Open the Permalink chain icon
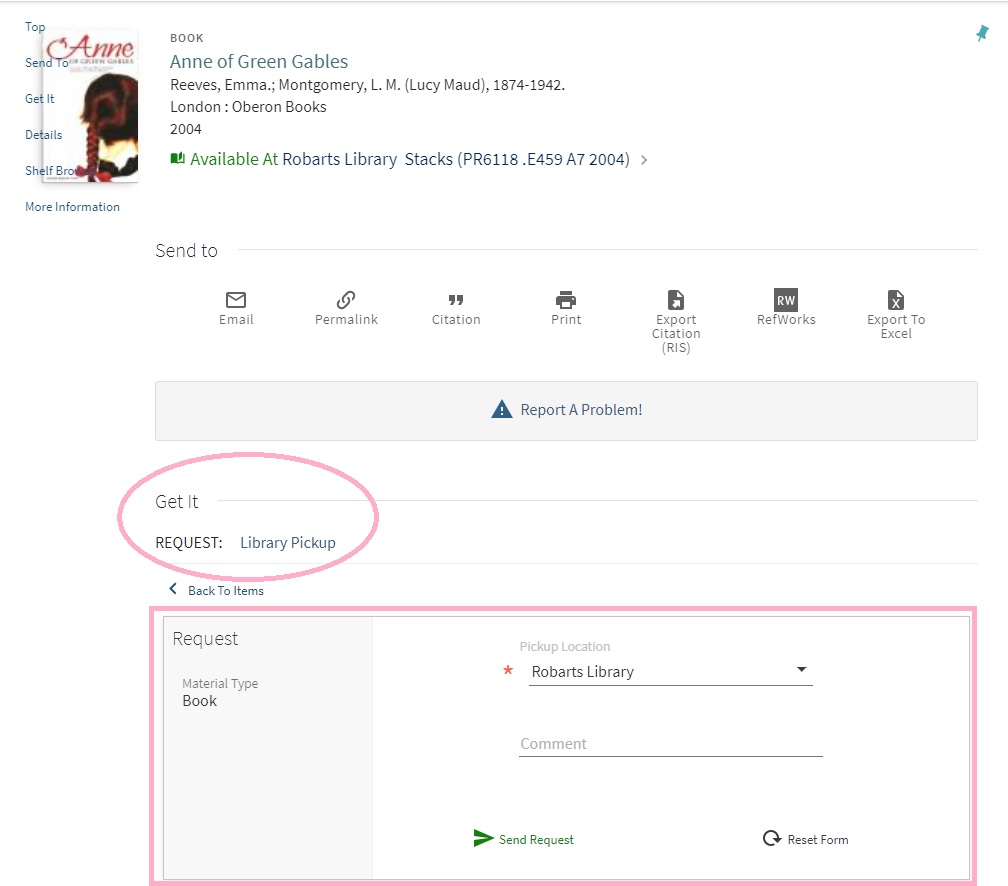 tap(346, 300)
